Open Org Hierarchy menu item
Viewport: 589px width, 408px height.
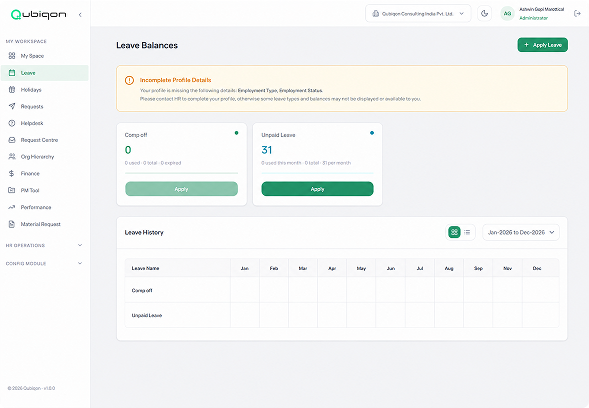45,156
